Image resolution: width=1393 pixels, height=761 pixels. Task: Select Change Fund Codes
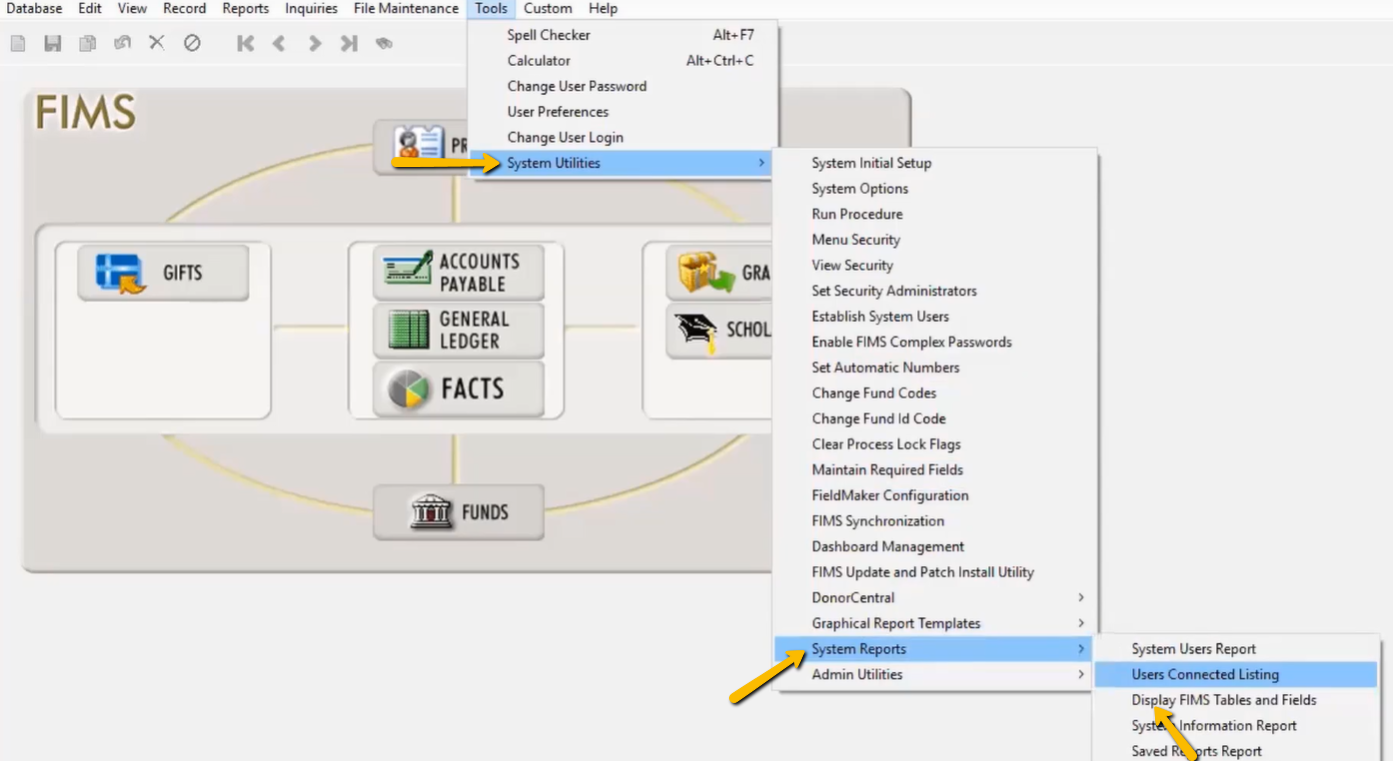tap(935, 393)
